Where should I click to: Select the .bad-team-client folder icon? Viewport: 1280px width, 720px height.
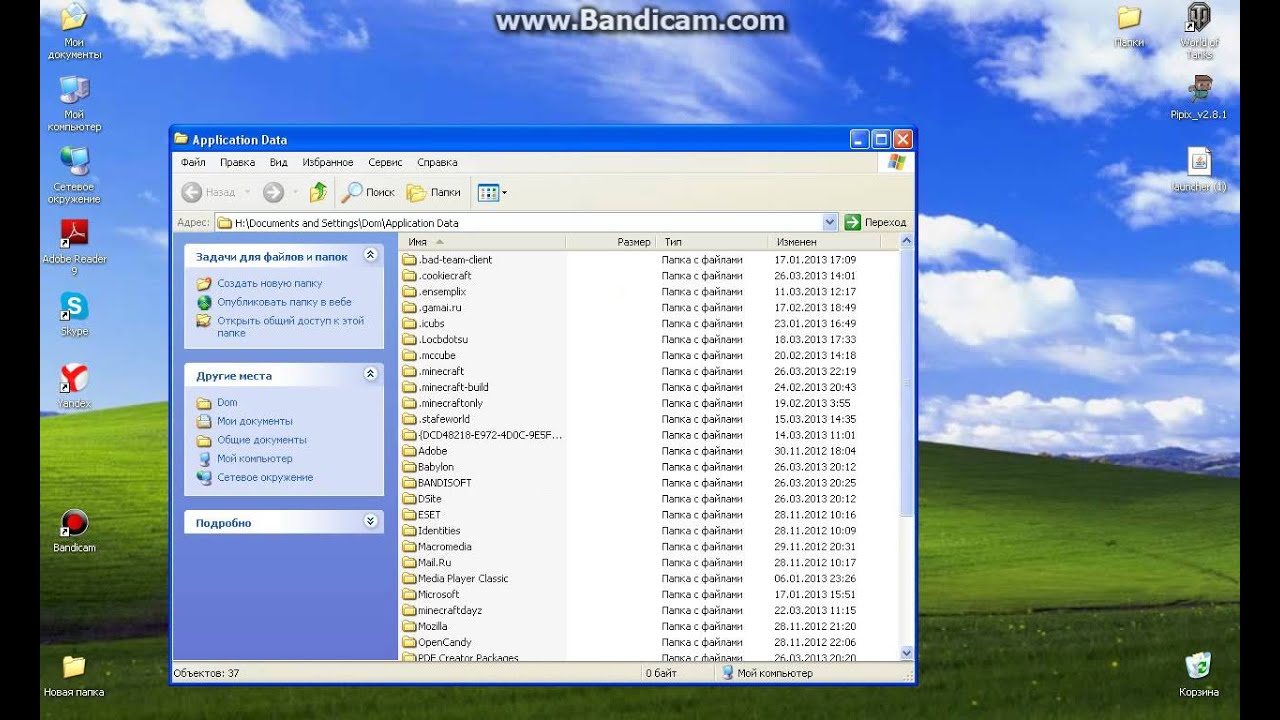pyautogui.click(x=409, y=260)
